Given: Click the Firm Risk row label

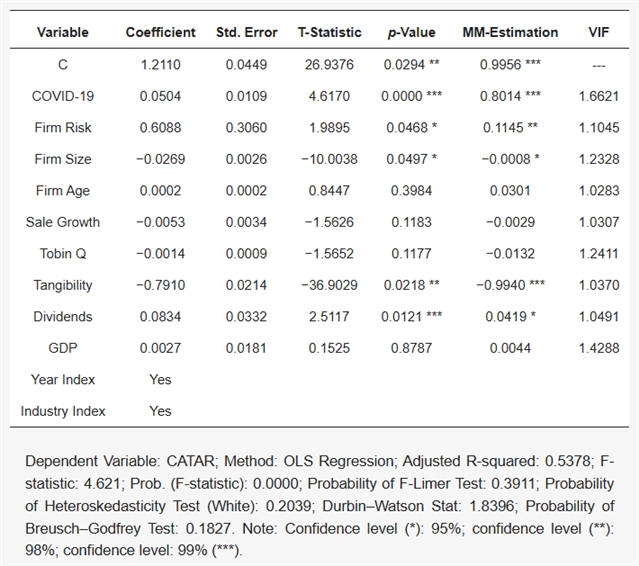Looking at the screenshot, I should click(x=62, y=128).
